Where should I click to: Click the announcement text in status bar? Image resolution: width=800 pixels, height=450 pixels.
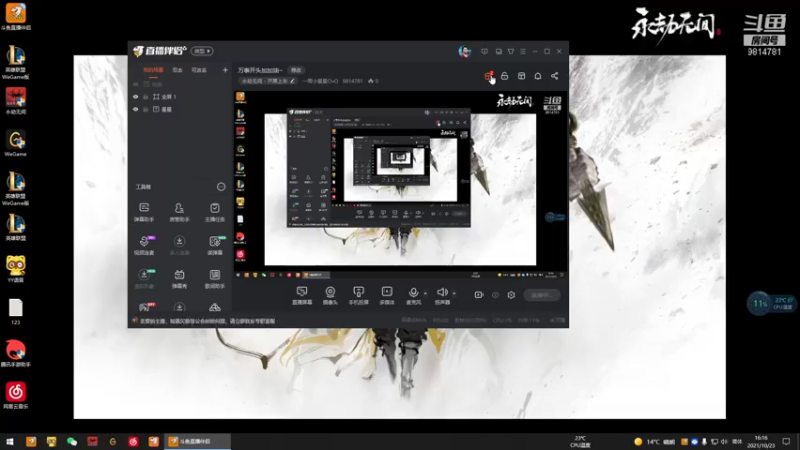pos(208,321)
